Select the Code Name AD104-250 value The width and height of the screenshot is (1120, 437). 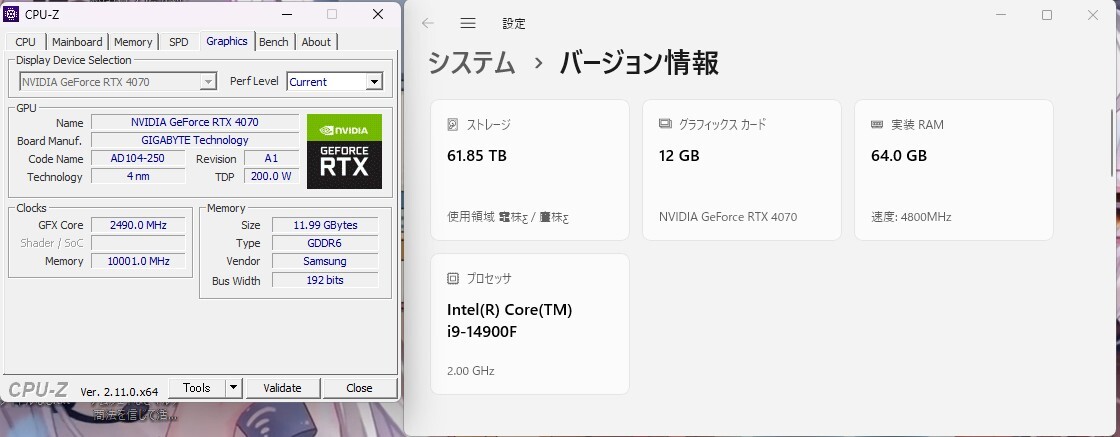click(x=137, y=159)
